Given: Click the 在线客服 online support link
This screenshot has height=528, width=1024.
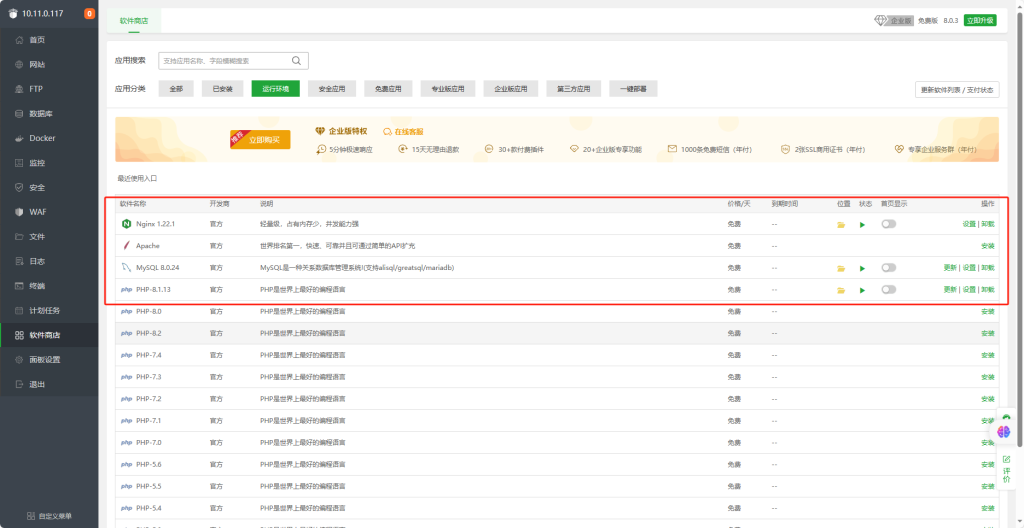Looking at the screenshot, I should click(404, 132).
